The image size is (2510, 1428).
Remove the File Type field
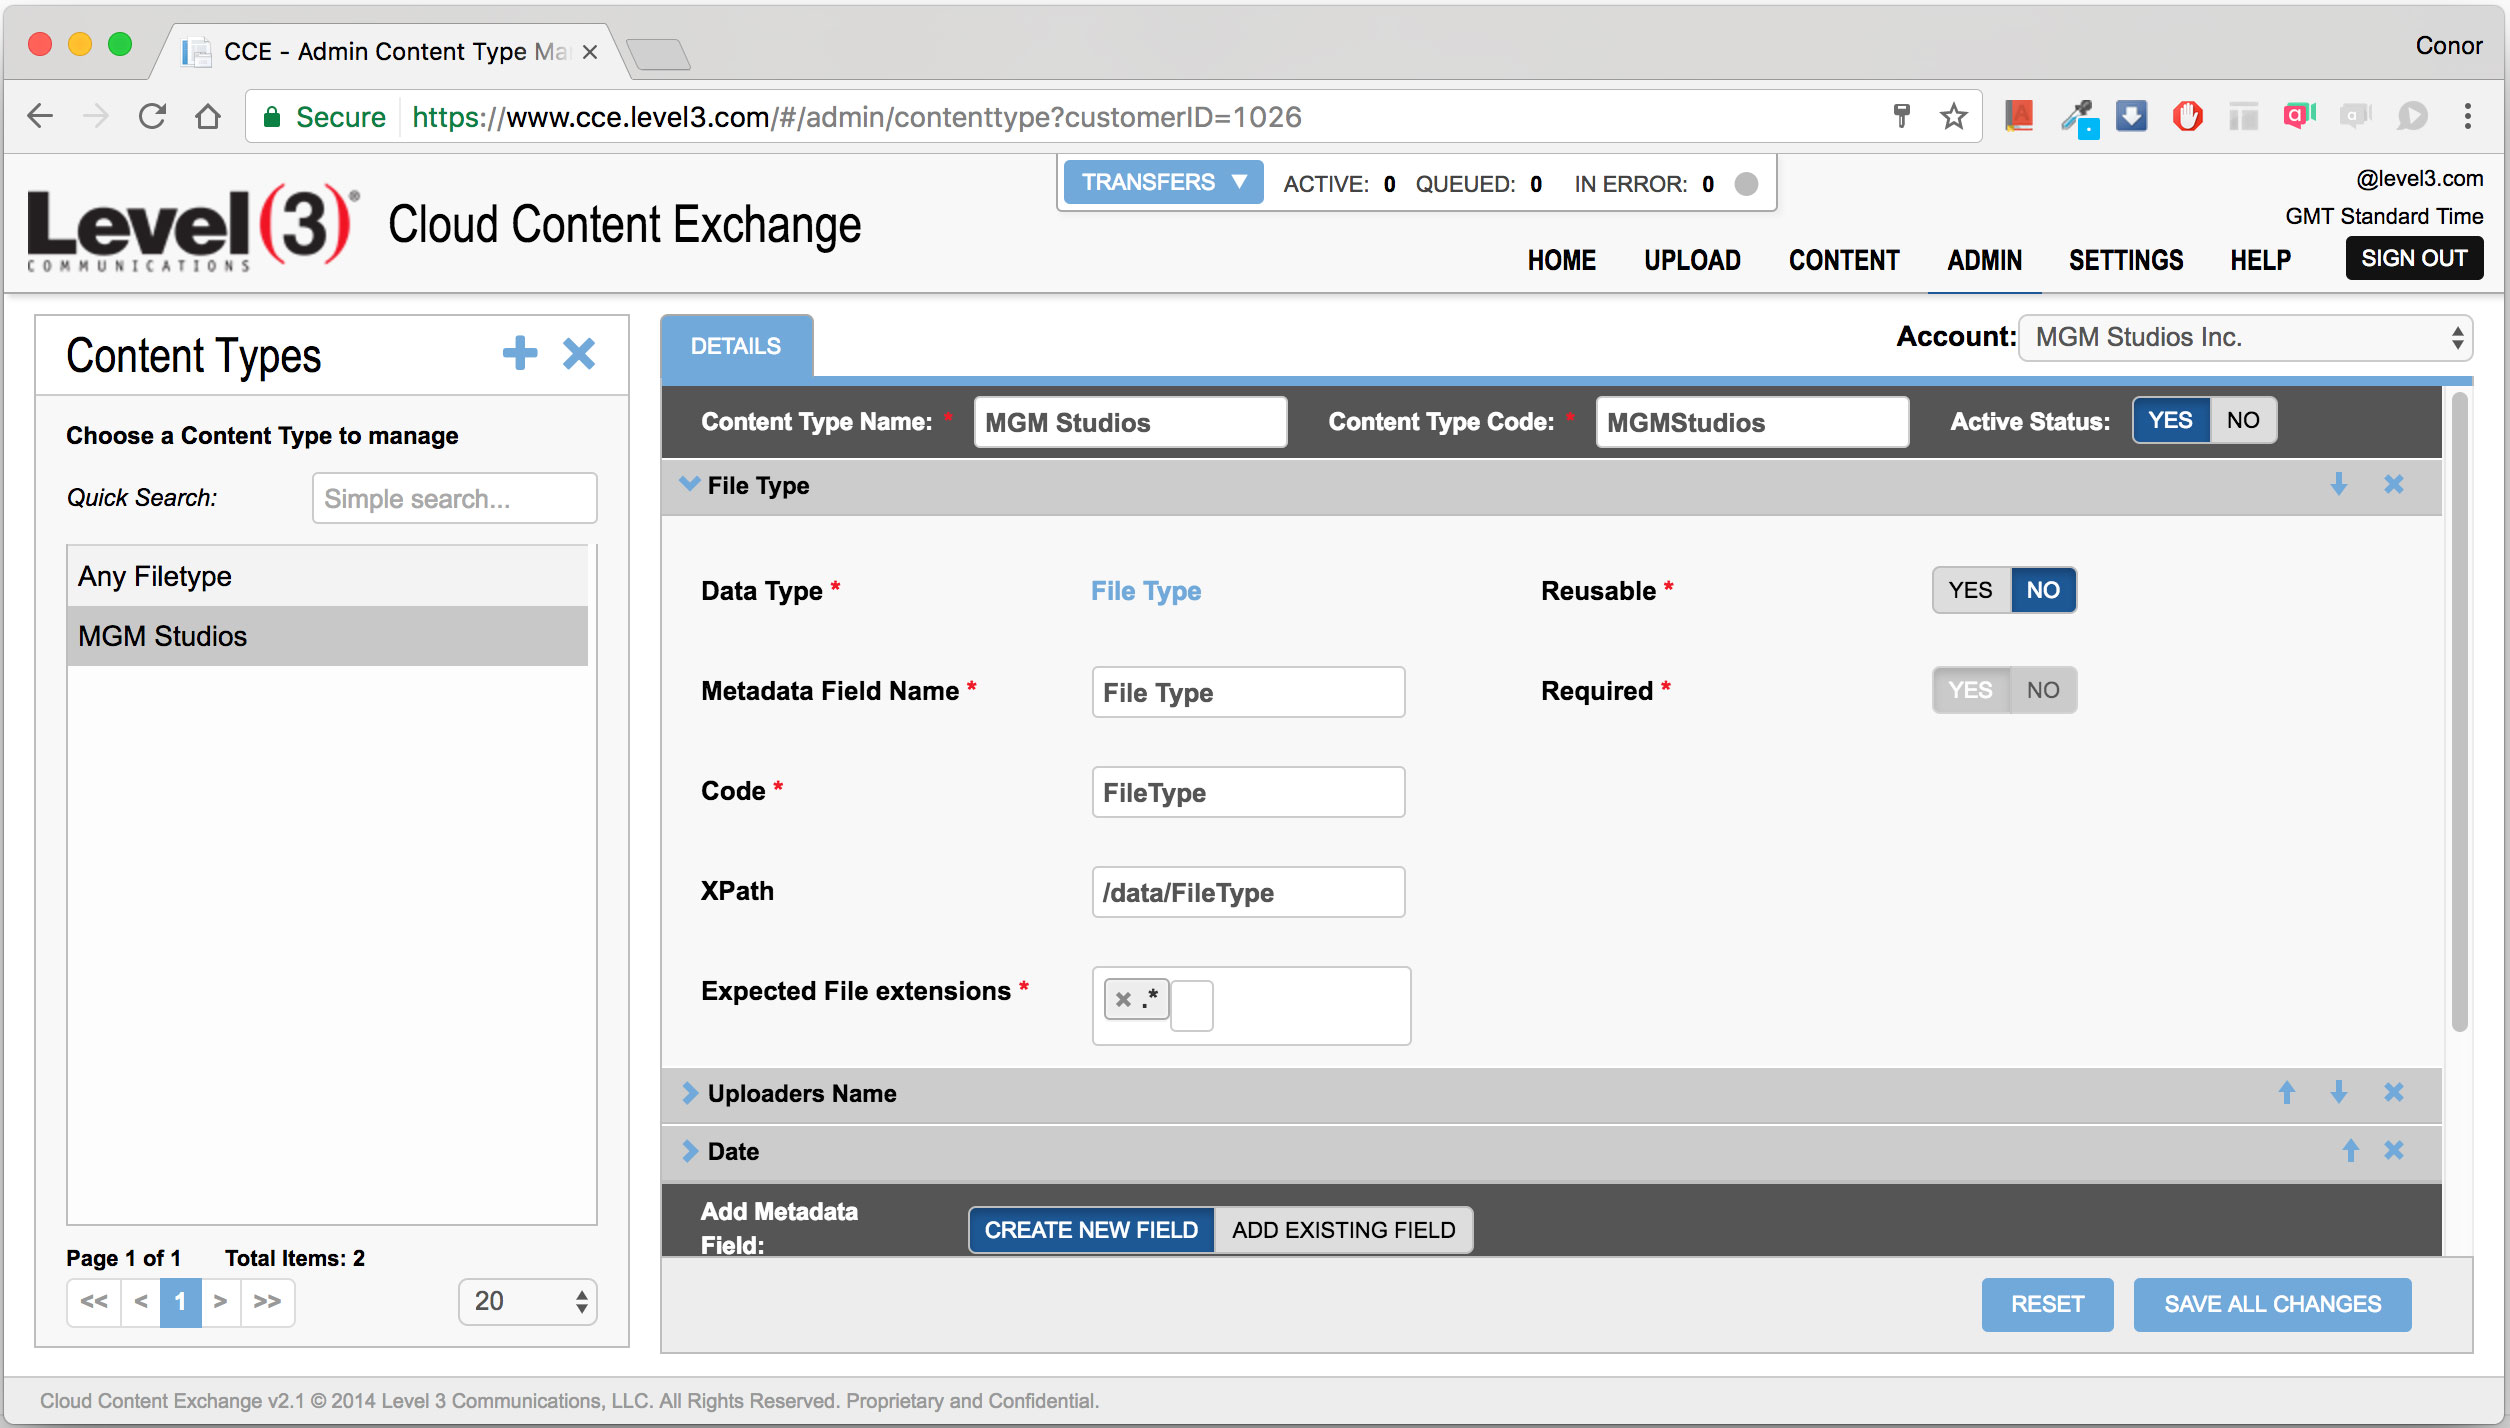pyautogui.click(x=2394, y=485)
